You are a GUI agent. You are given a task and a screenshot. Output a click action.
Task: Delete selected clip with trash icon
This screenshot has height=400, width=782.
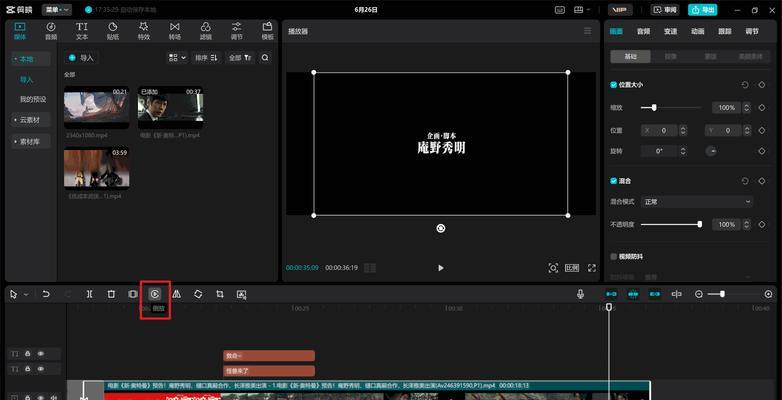tap(111, 294)
